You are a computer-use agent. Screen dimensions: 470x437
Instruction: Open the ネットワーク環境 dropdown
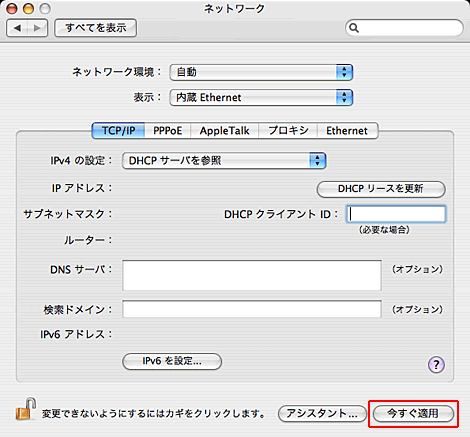tap(261, 72)
